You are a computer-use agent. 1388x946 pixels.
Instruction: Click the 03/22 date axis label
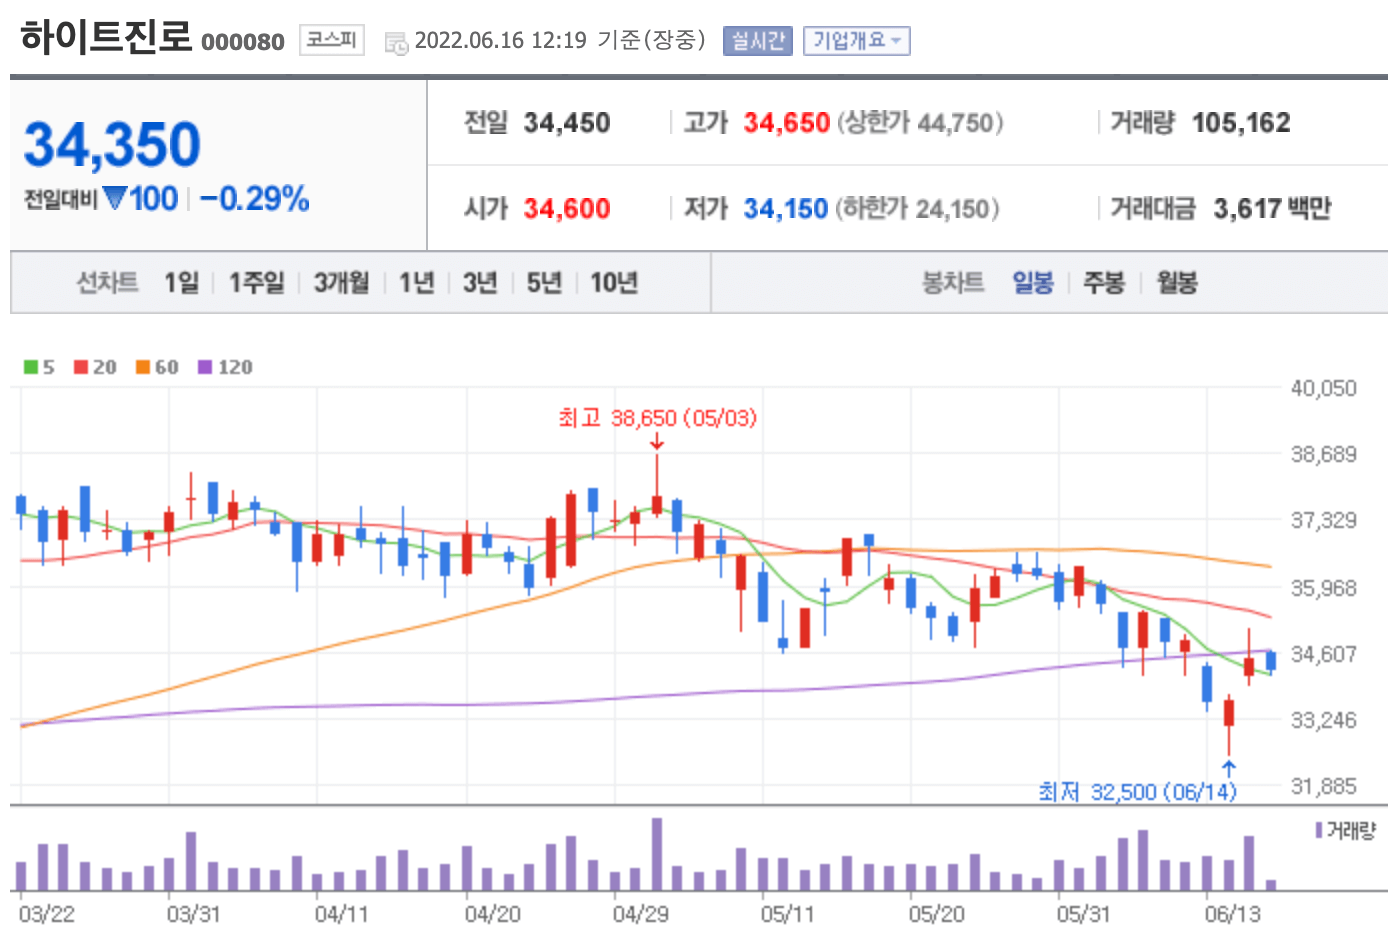point(46,914)
